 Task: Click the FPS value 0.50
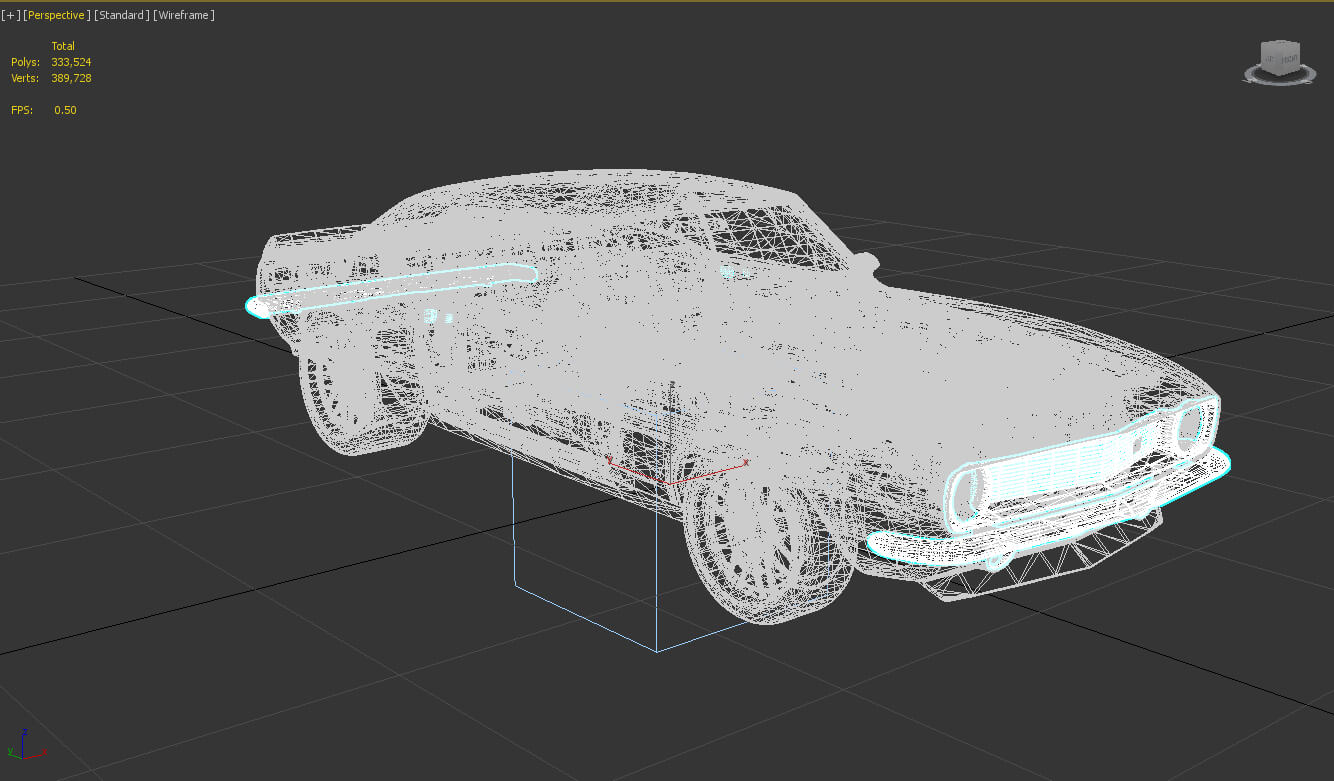tap(65, 110)
